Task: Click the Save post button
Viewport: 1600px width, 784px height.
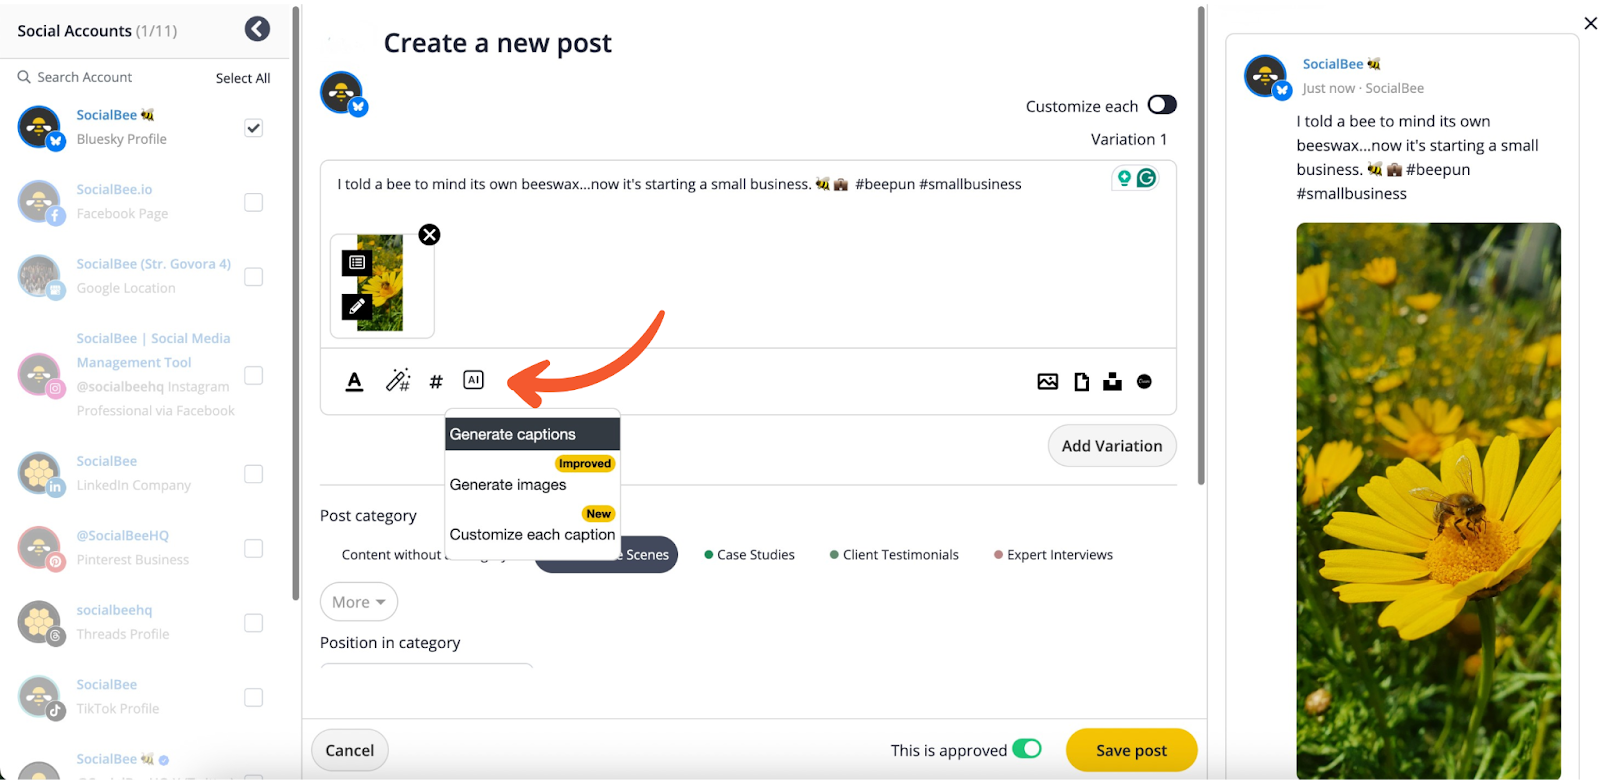Action: [x=1131, y=750]
